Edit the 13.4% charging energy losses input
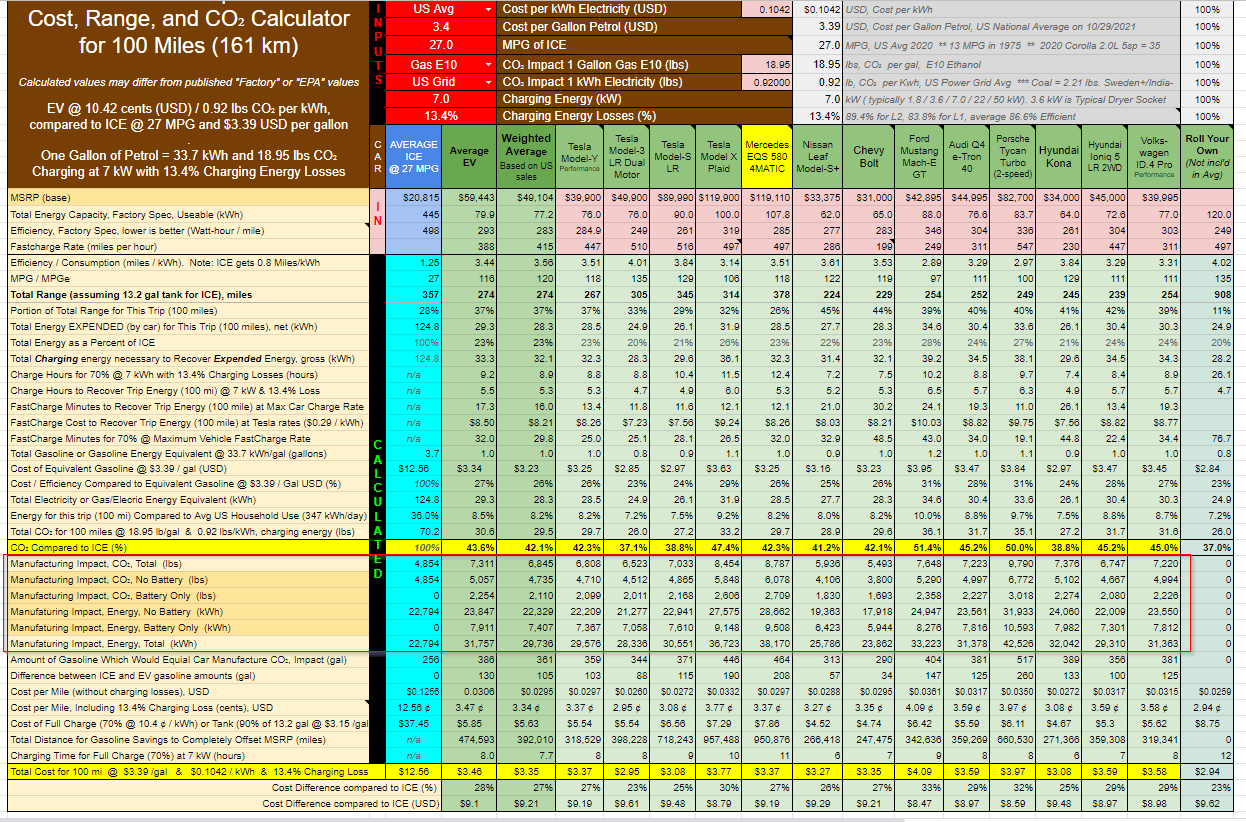 pos(441,116)
